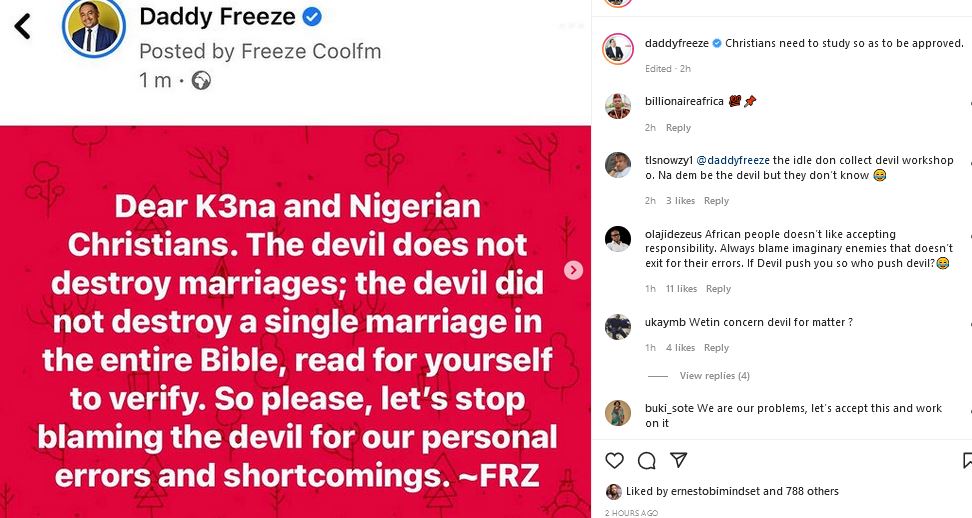
Task: Show 11 likes on olajidezeus comment
Action: [681, 289]
